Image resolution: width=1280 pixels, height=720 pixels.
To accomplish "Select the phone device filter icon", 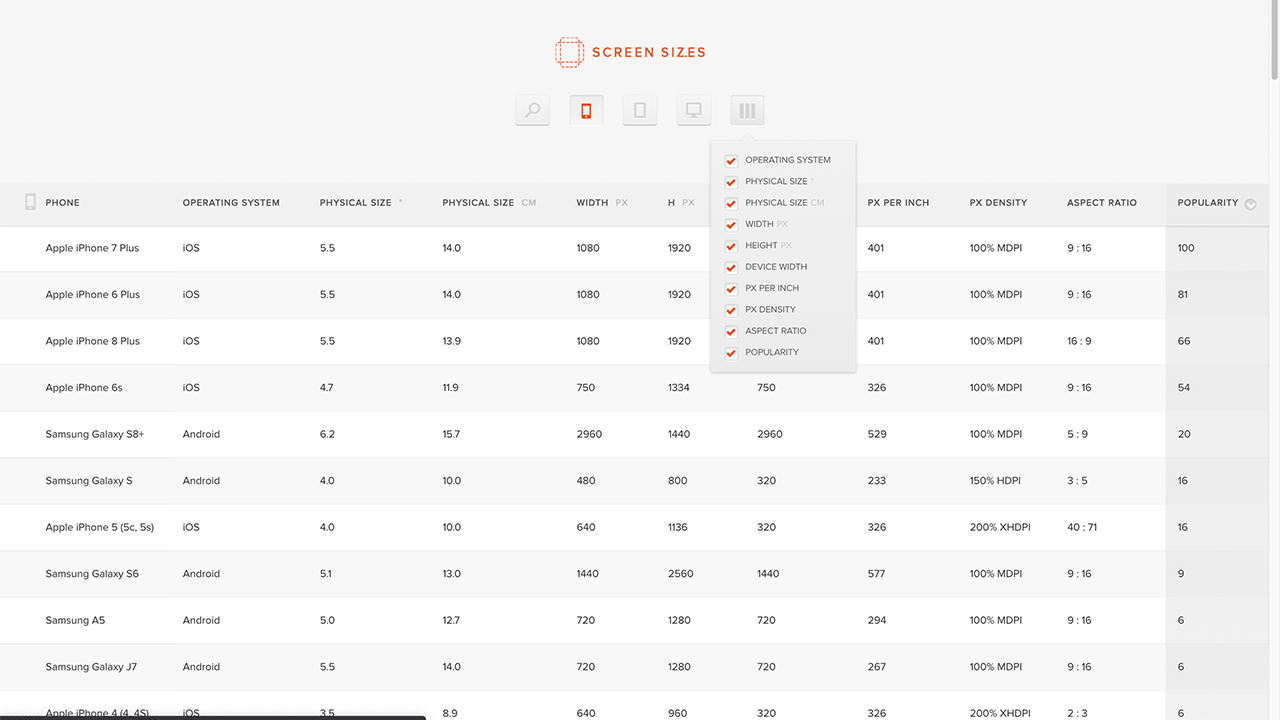I will [586, 110].
